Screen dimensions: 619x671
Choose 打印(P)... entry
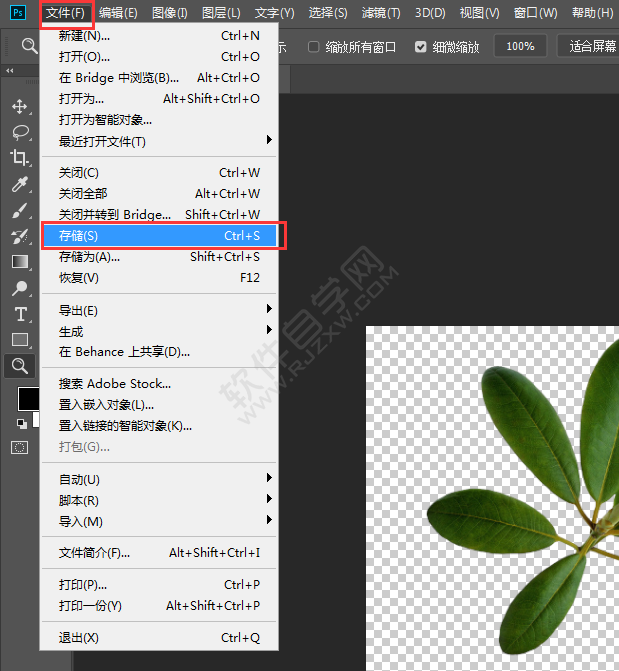point(159,585)
